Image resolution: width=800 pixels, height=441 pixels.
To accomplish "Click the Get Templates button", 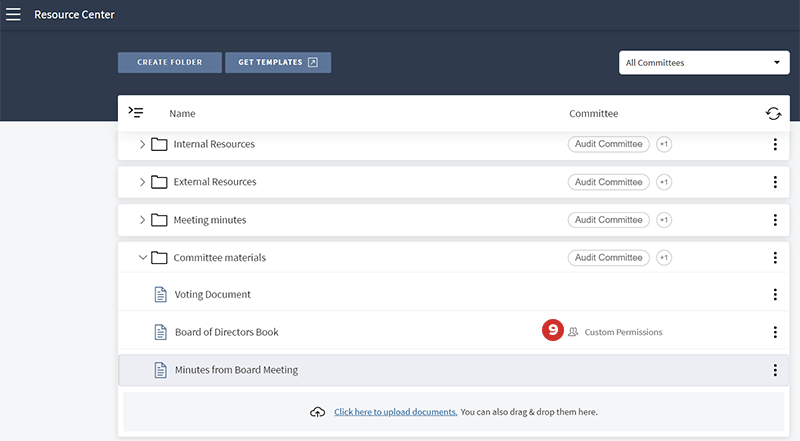I will coord(277,63).
